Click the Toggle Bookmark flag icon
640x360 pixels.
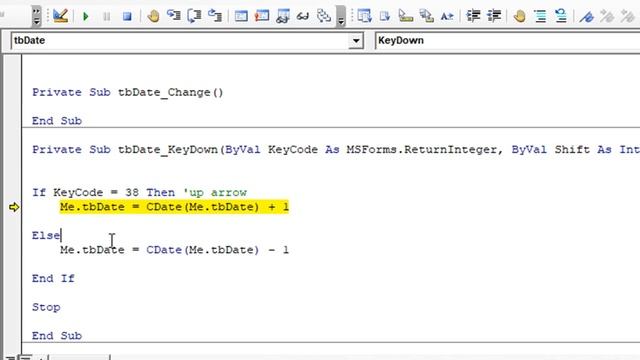tap(587, 16)
